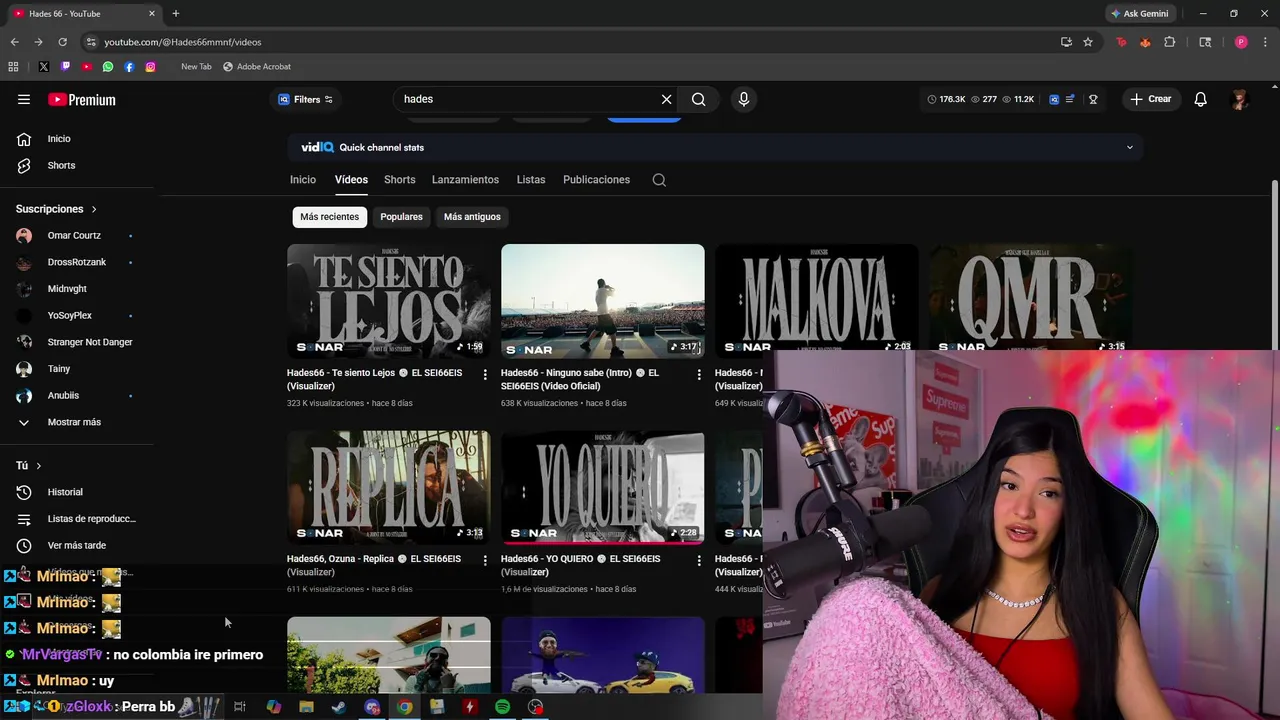Image resolution: width=1280 pixels, height=720 pixels.
Task: Open the Omar Courtz subscription
Action: (x=76, y=235)
